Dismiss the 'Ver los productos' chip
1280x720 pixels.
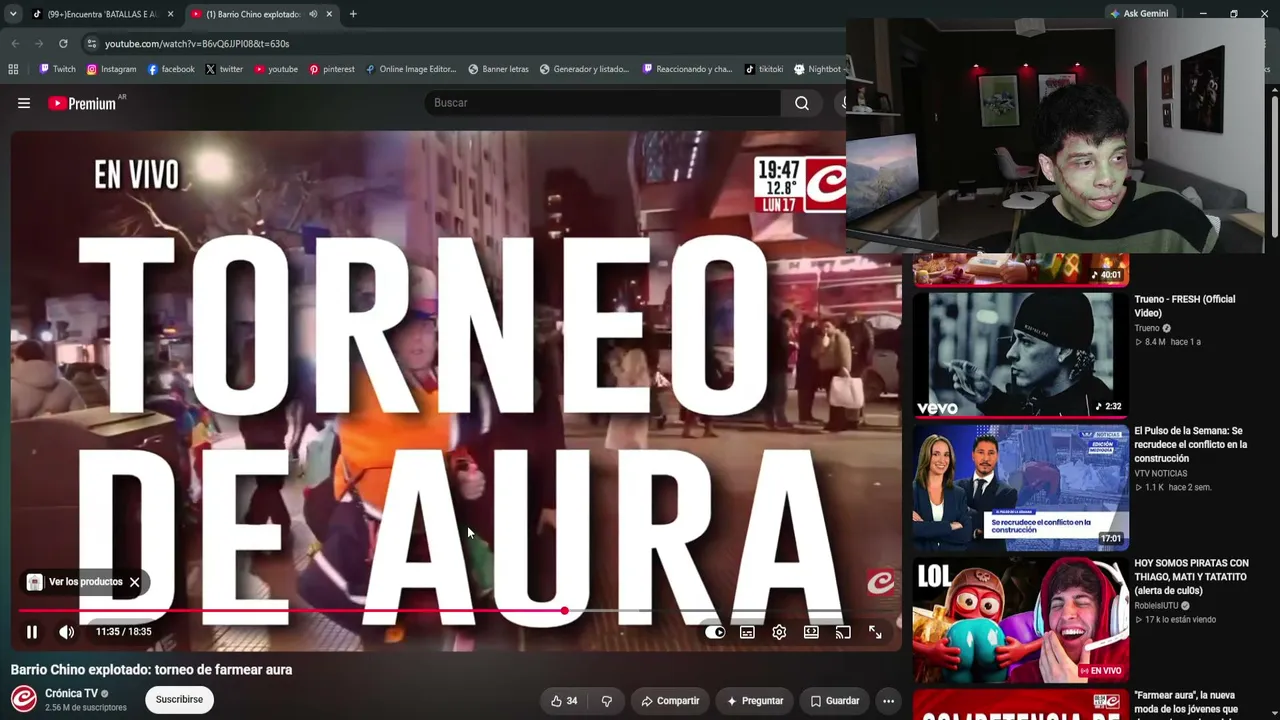pos(134,582)
